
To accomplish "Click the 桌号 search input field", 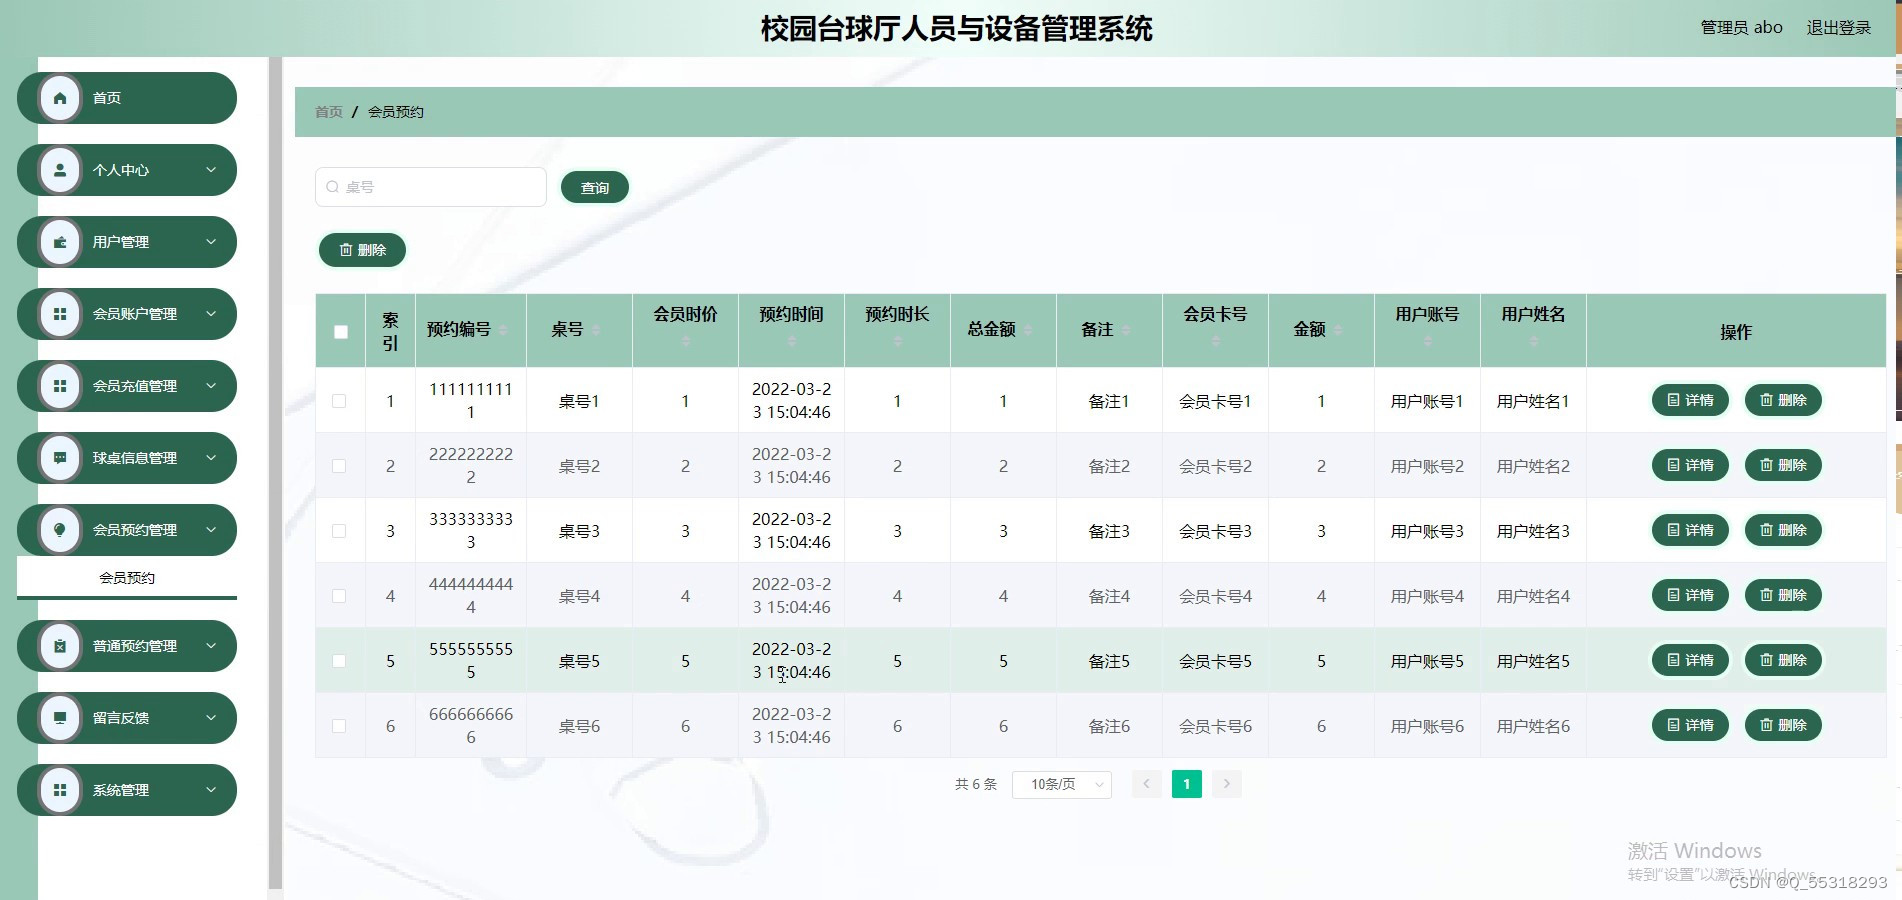I will click(x=430, y=186).
